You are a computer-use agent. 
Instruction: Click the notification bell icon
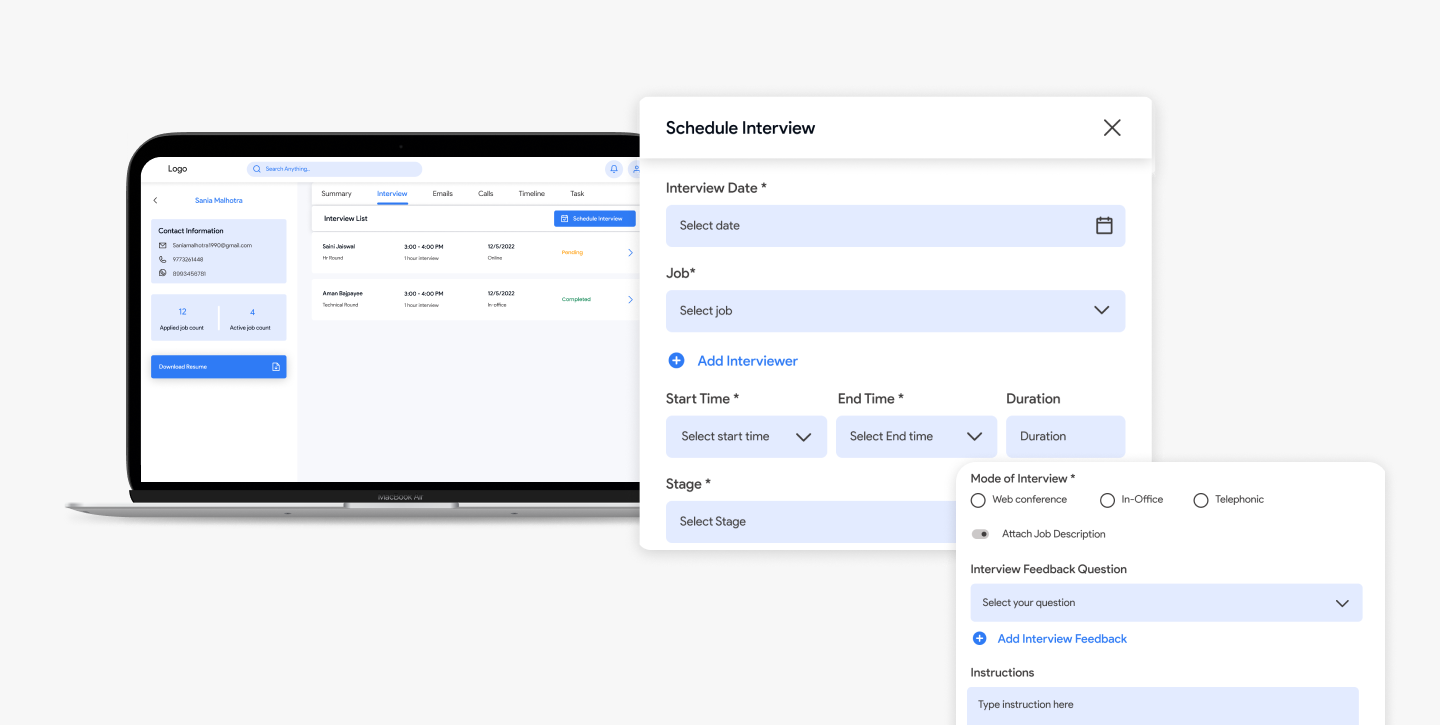click(614, 170)
